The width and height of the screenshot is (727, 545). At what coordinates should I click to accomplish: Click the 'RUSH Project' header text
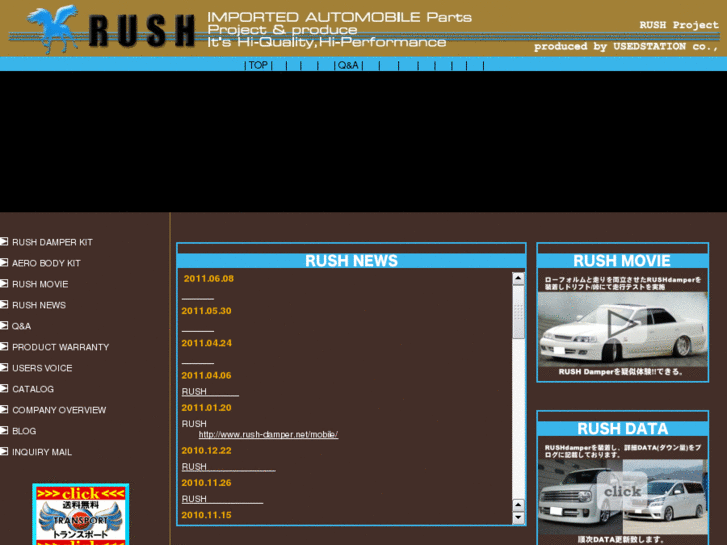pos(679,25)
